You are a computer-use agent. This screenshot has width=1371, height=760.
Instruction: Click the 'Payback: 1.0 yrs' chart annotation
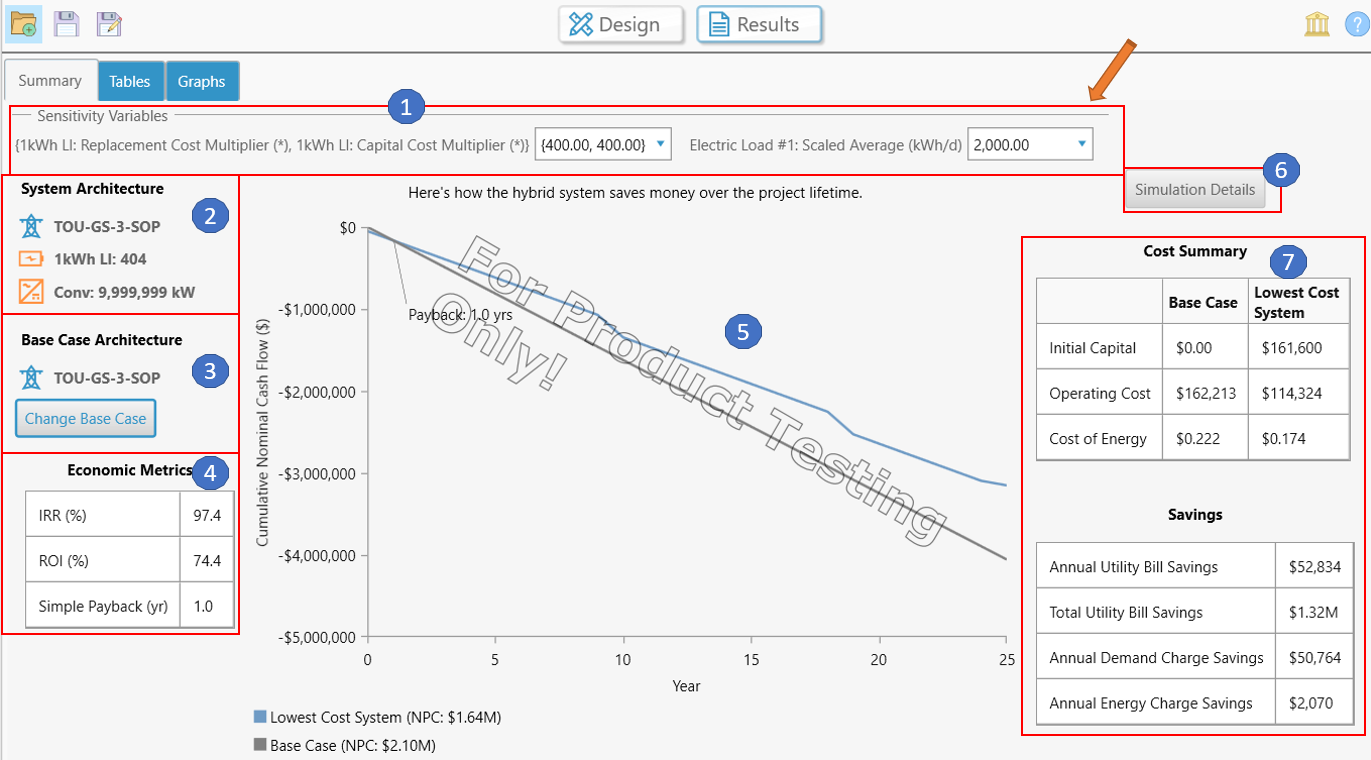point(459,314)
